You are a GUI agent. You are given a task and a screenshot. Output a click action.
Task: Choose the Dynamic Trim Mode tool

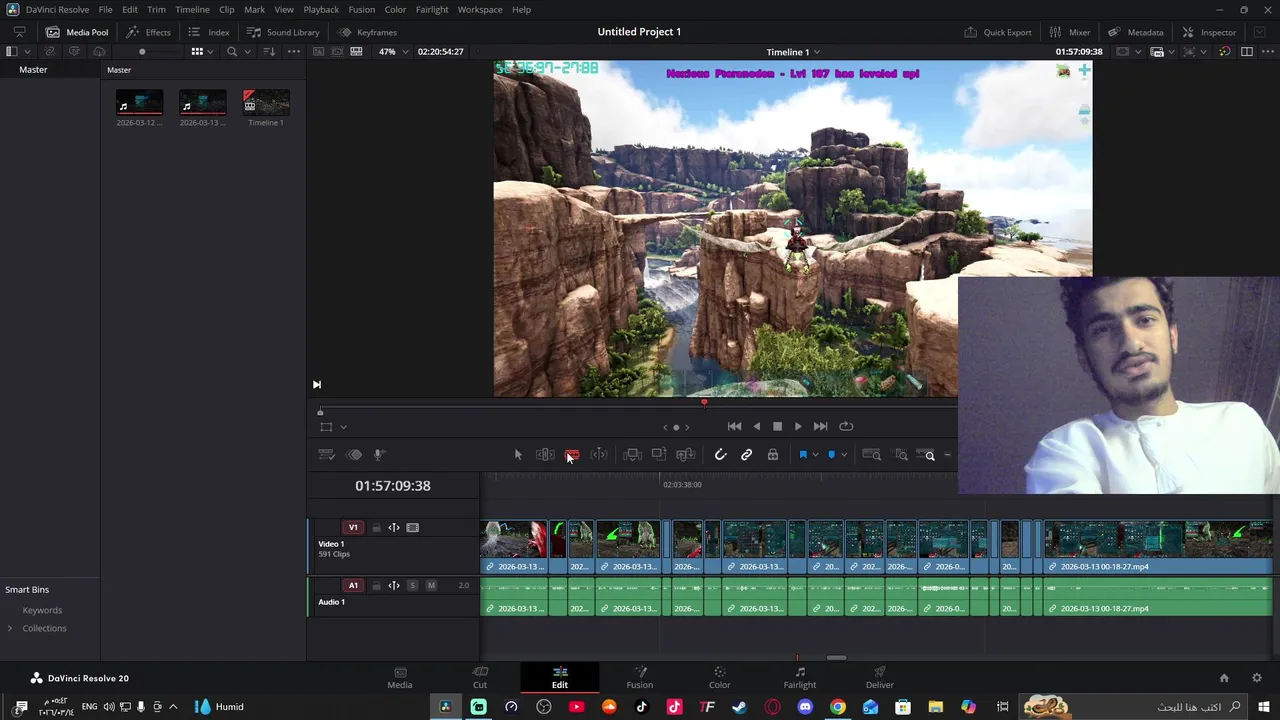pyautogui.click(x=599, y=455)
